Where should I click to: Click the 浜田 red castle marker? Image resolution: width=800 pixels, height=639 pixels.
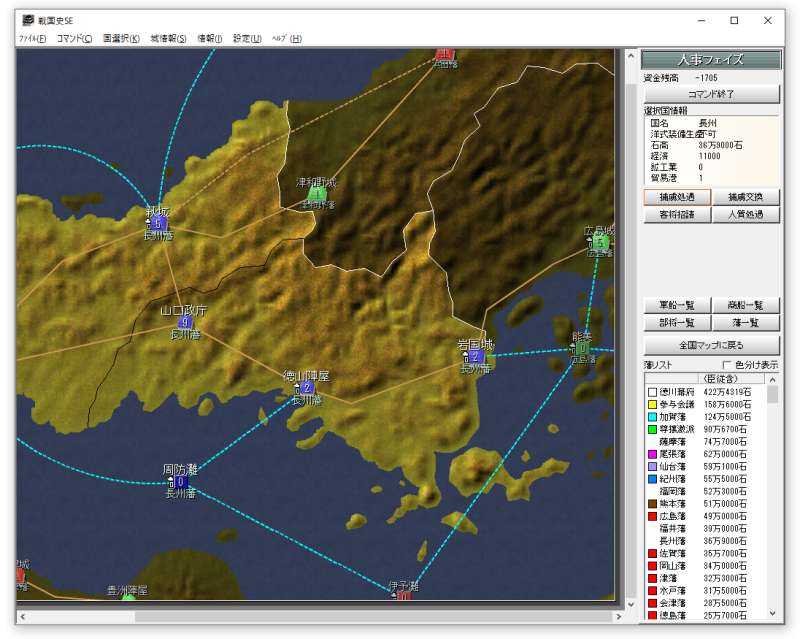(x=445, y=54)
